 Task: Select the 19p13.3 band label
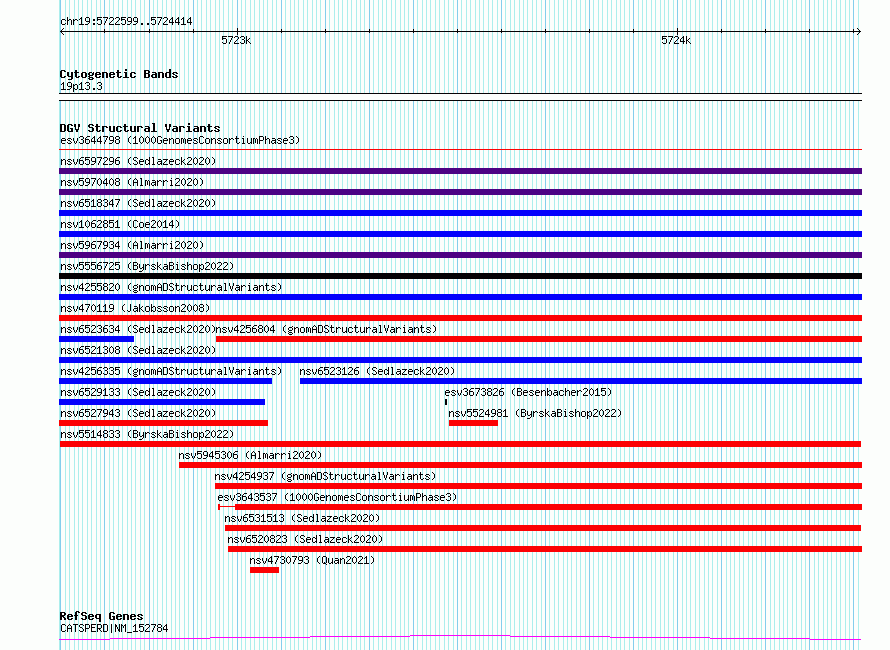(x=81, y=86)
